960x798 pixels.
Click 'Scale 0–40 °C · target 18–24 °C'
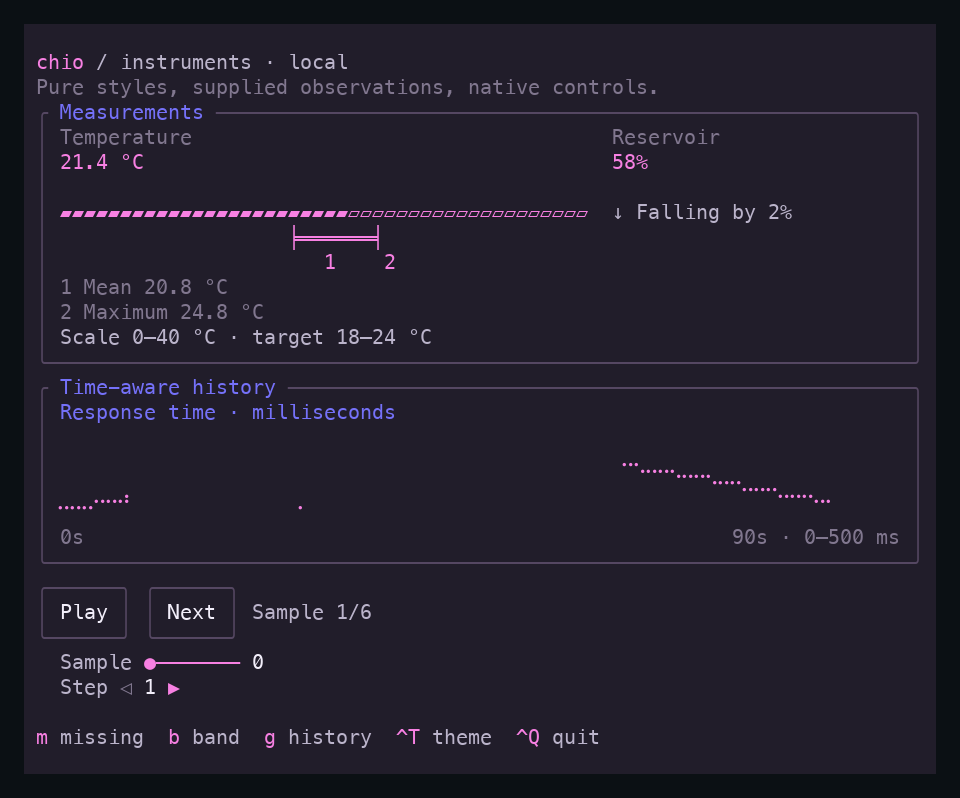point(246,337)
